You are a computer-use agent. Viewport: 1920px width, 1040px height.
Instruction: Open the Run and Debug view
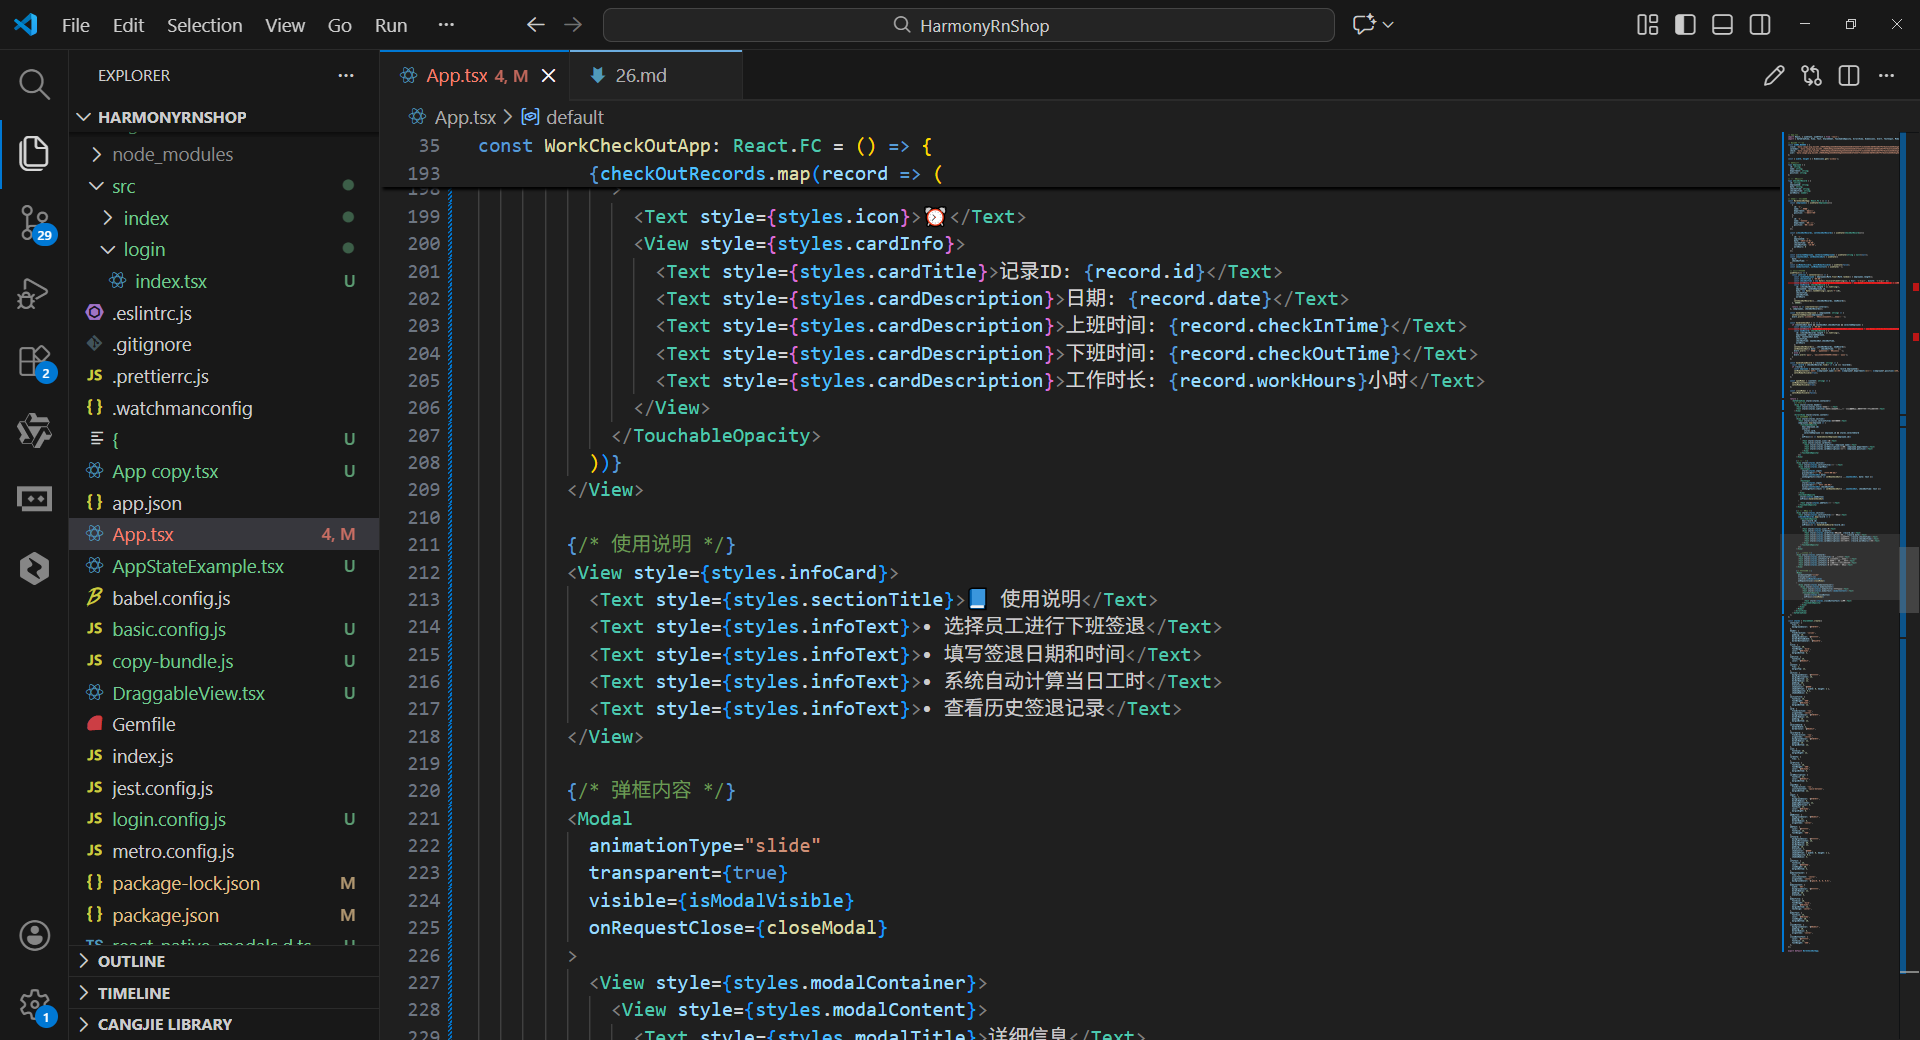coord(34,293)
